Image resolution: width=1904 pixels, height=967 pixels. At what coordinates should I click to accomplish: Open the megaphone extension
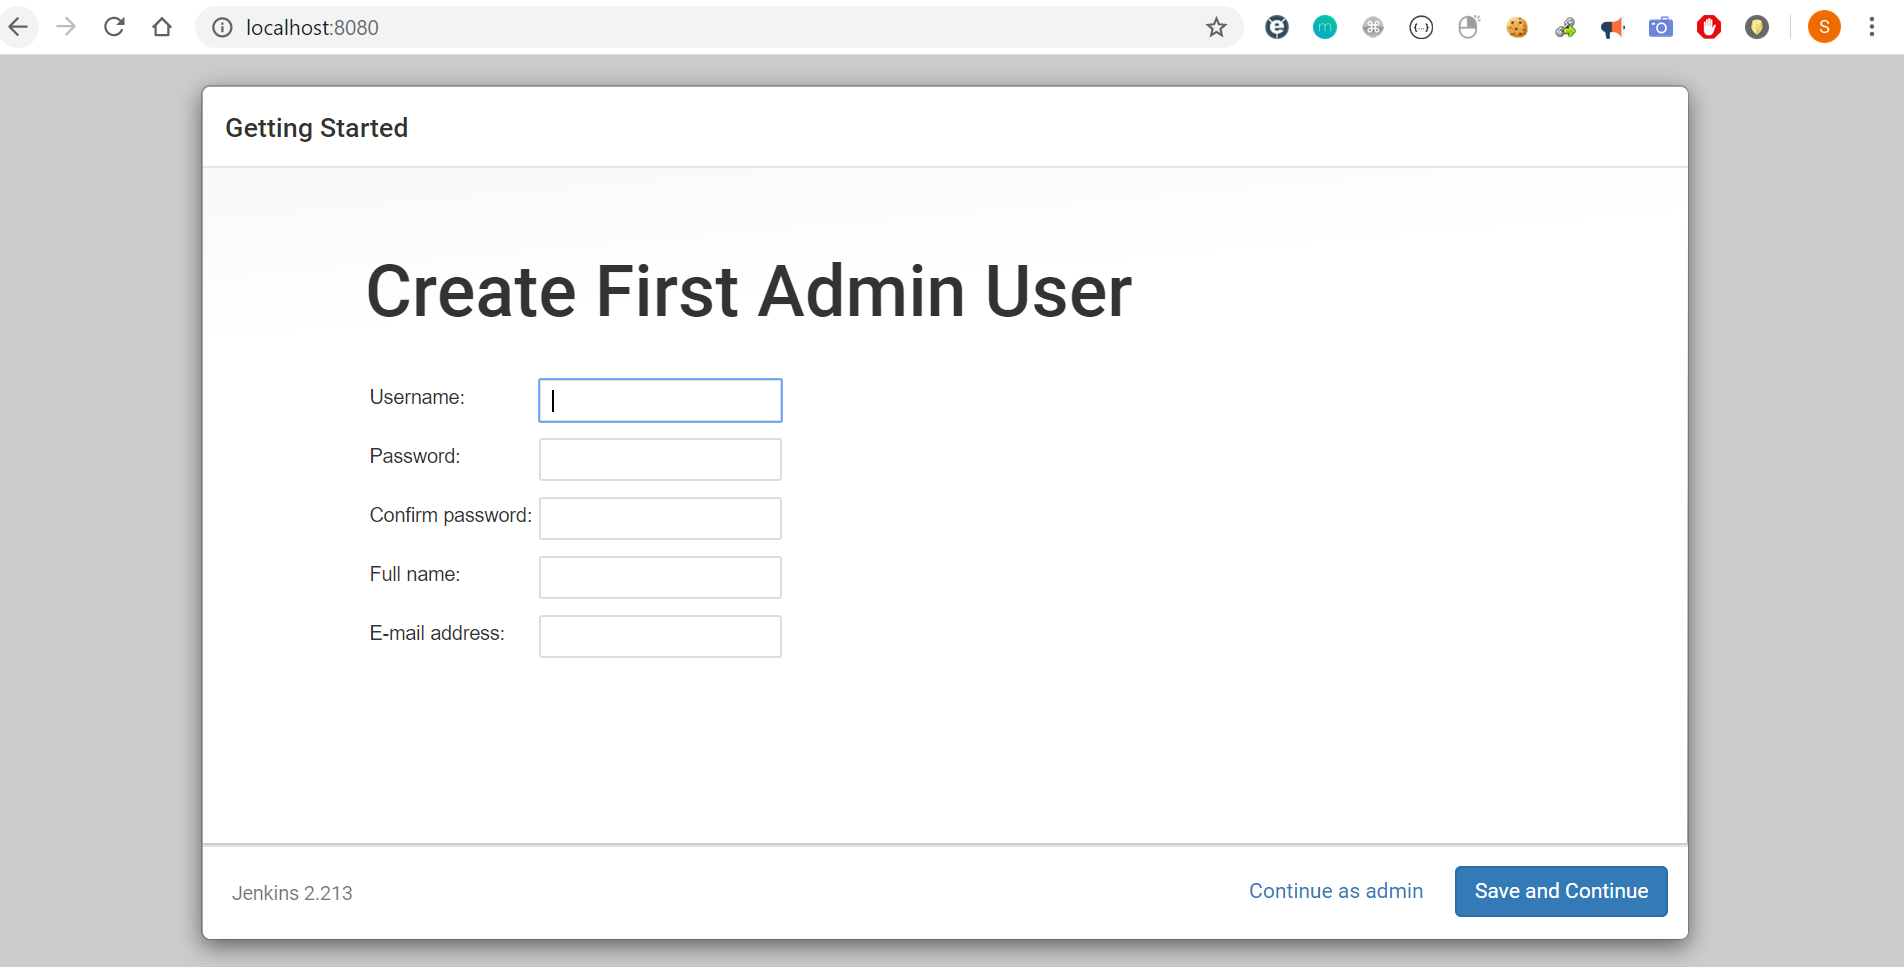(x=1612, y=27)
